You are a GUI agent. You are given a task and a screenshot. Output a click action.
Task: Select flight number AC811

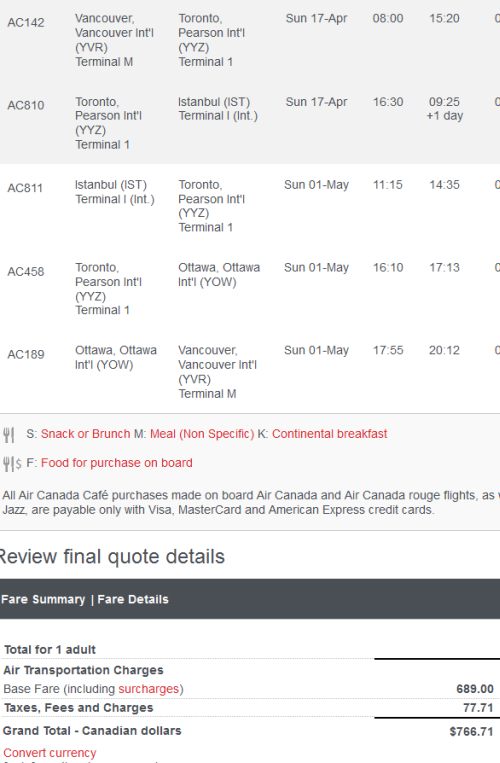(x=26, y=188)
